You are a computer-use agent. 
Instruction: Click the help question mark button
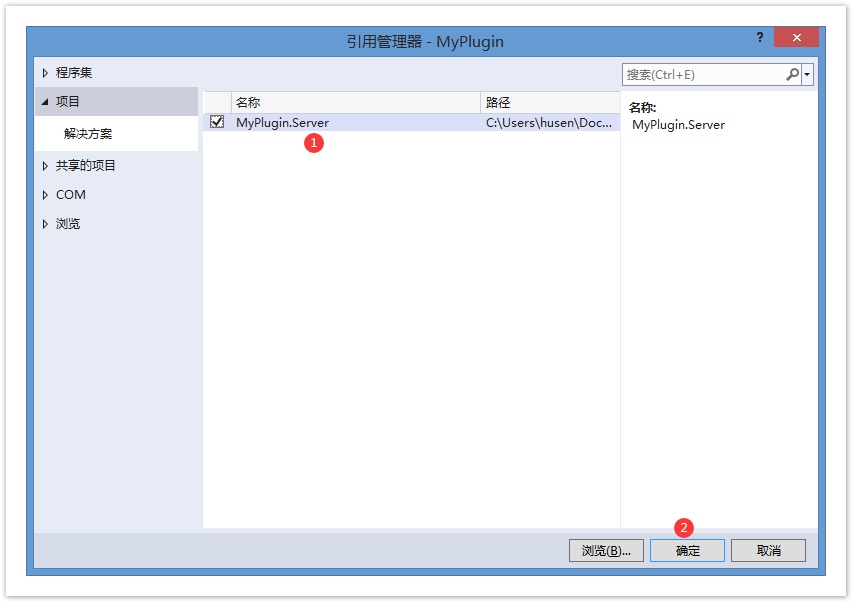[x=760, y=37]
